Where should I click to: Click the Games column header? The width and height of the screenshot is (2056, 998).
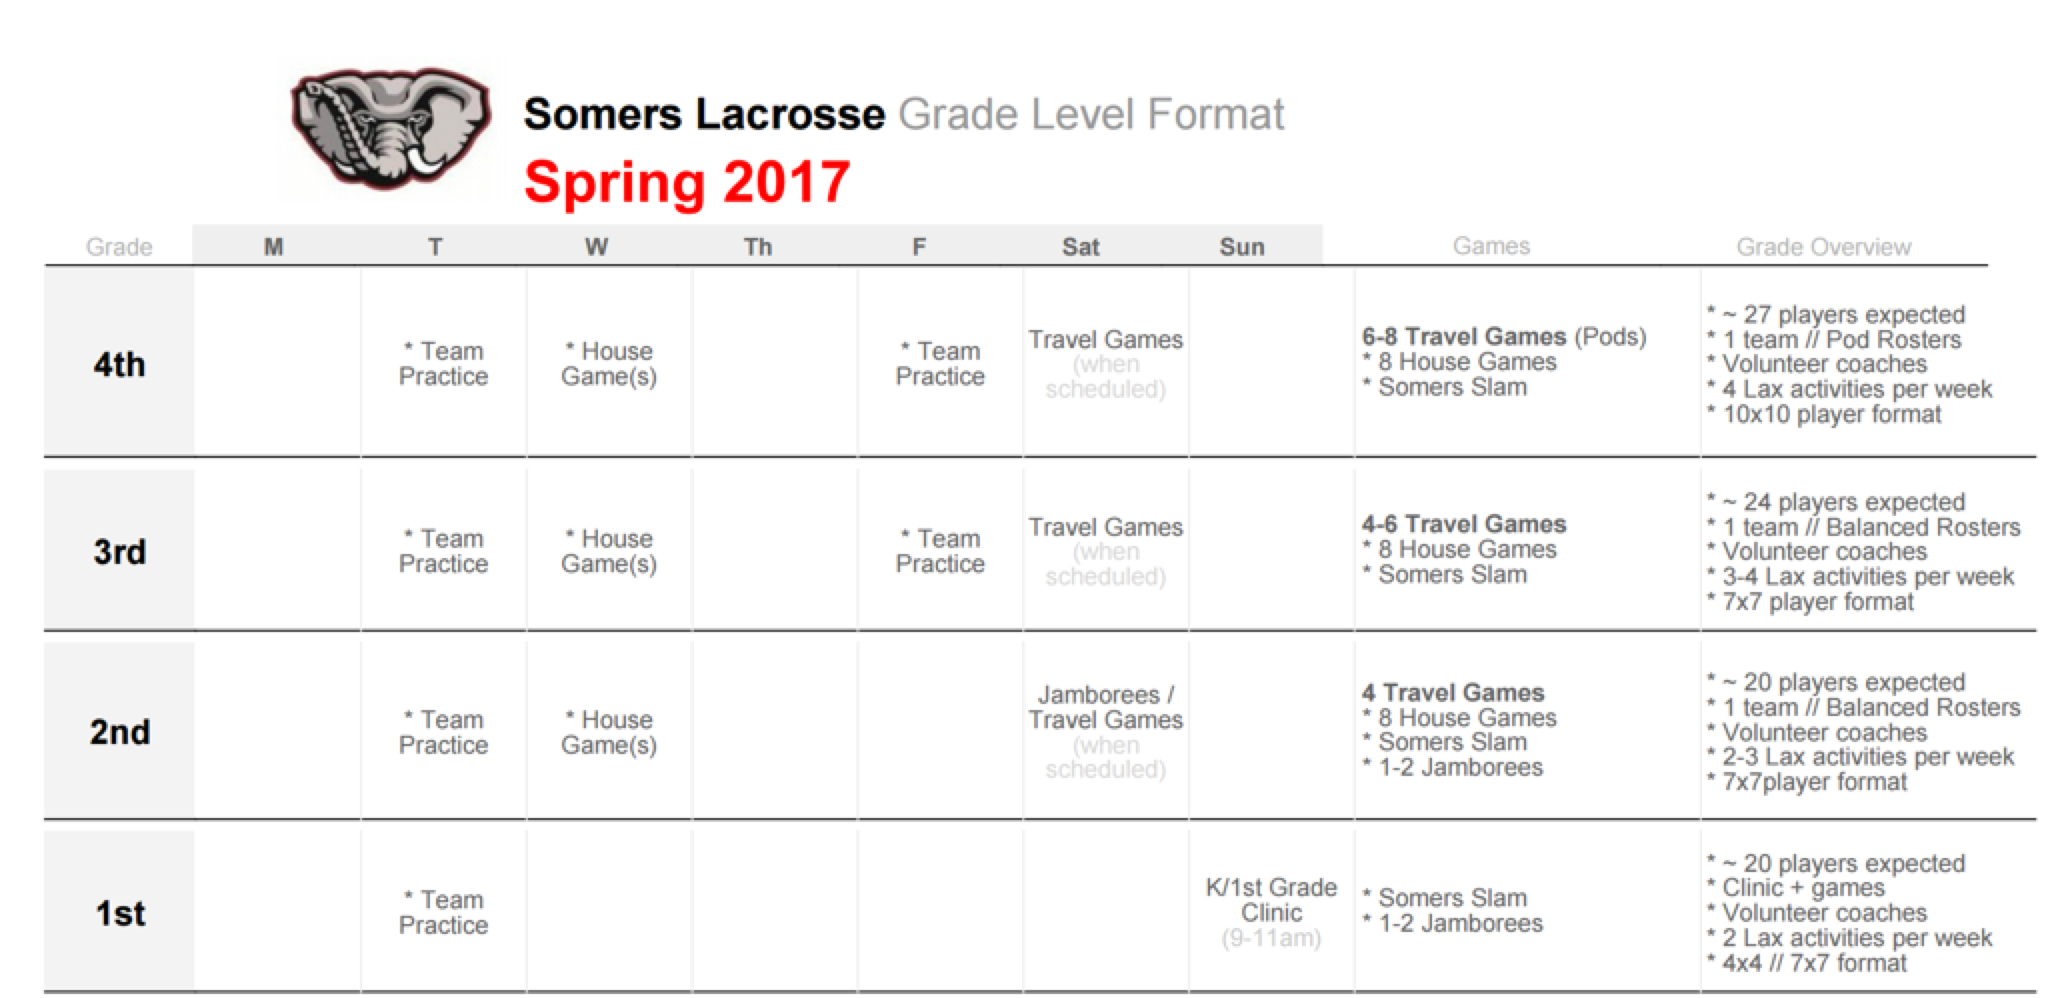(x=1491, y=246)
